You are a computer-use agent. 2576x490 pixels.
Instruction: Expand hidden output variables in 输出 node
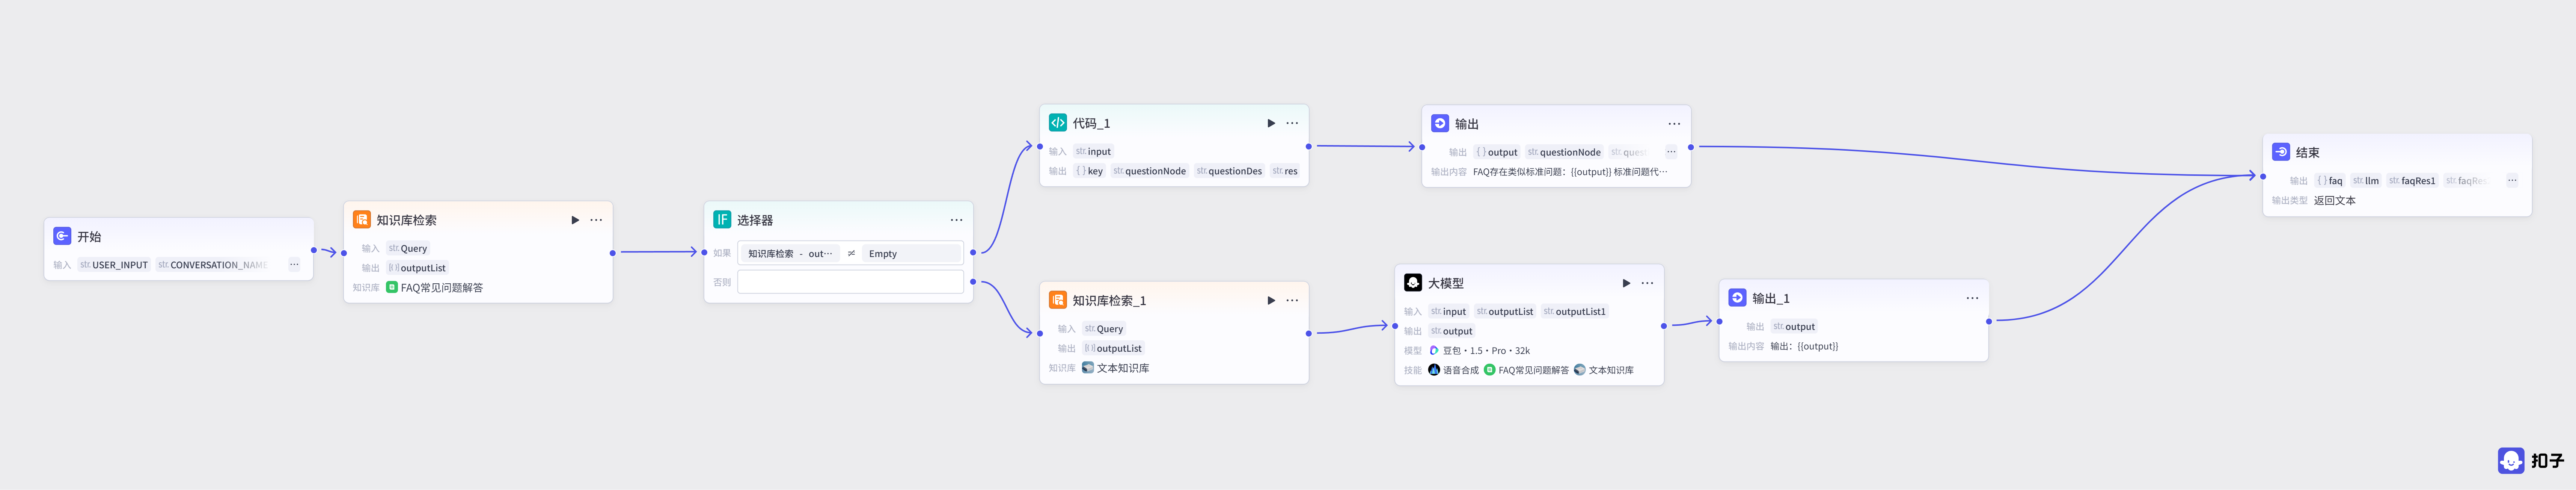tap(1671, 152)
